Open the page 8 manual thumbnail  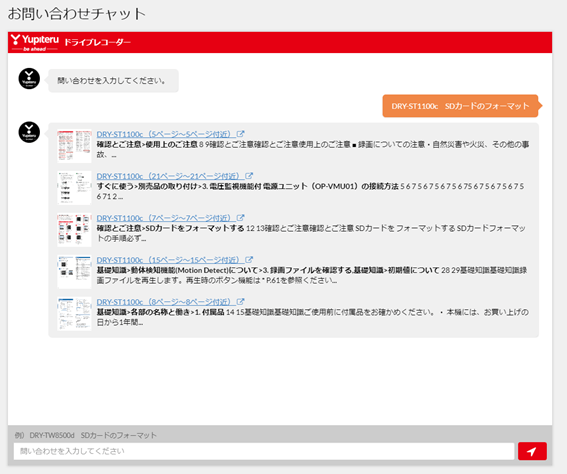coord(74,314)
